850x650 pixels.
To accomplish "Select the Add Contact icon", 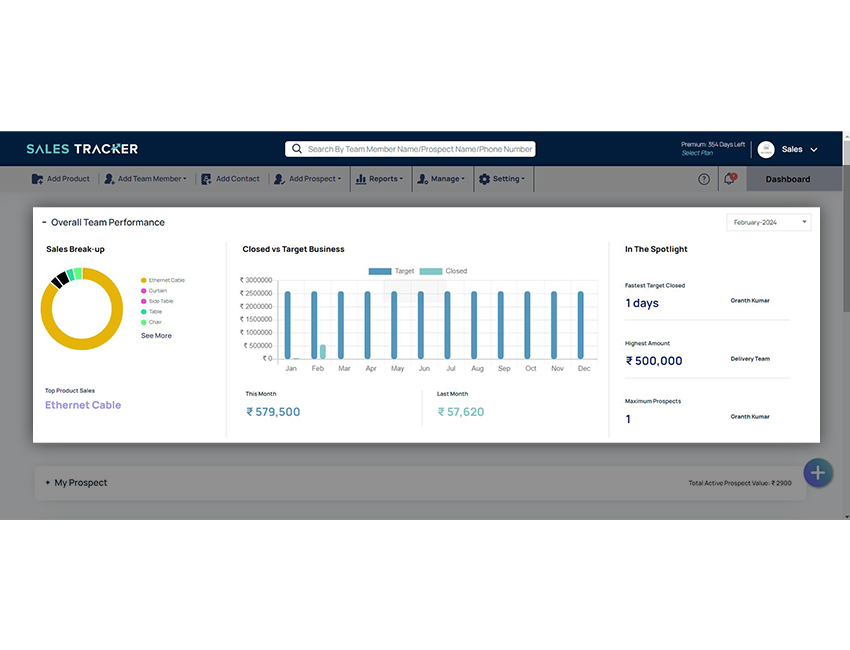I will [207, 179].
